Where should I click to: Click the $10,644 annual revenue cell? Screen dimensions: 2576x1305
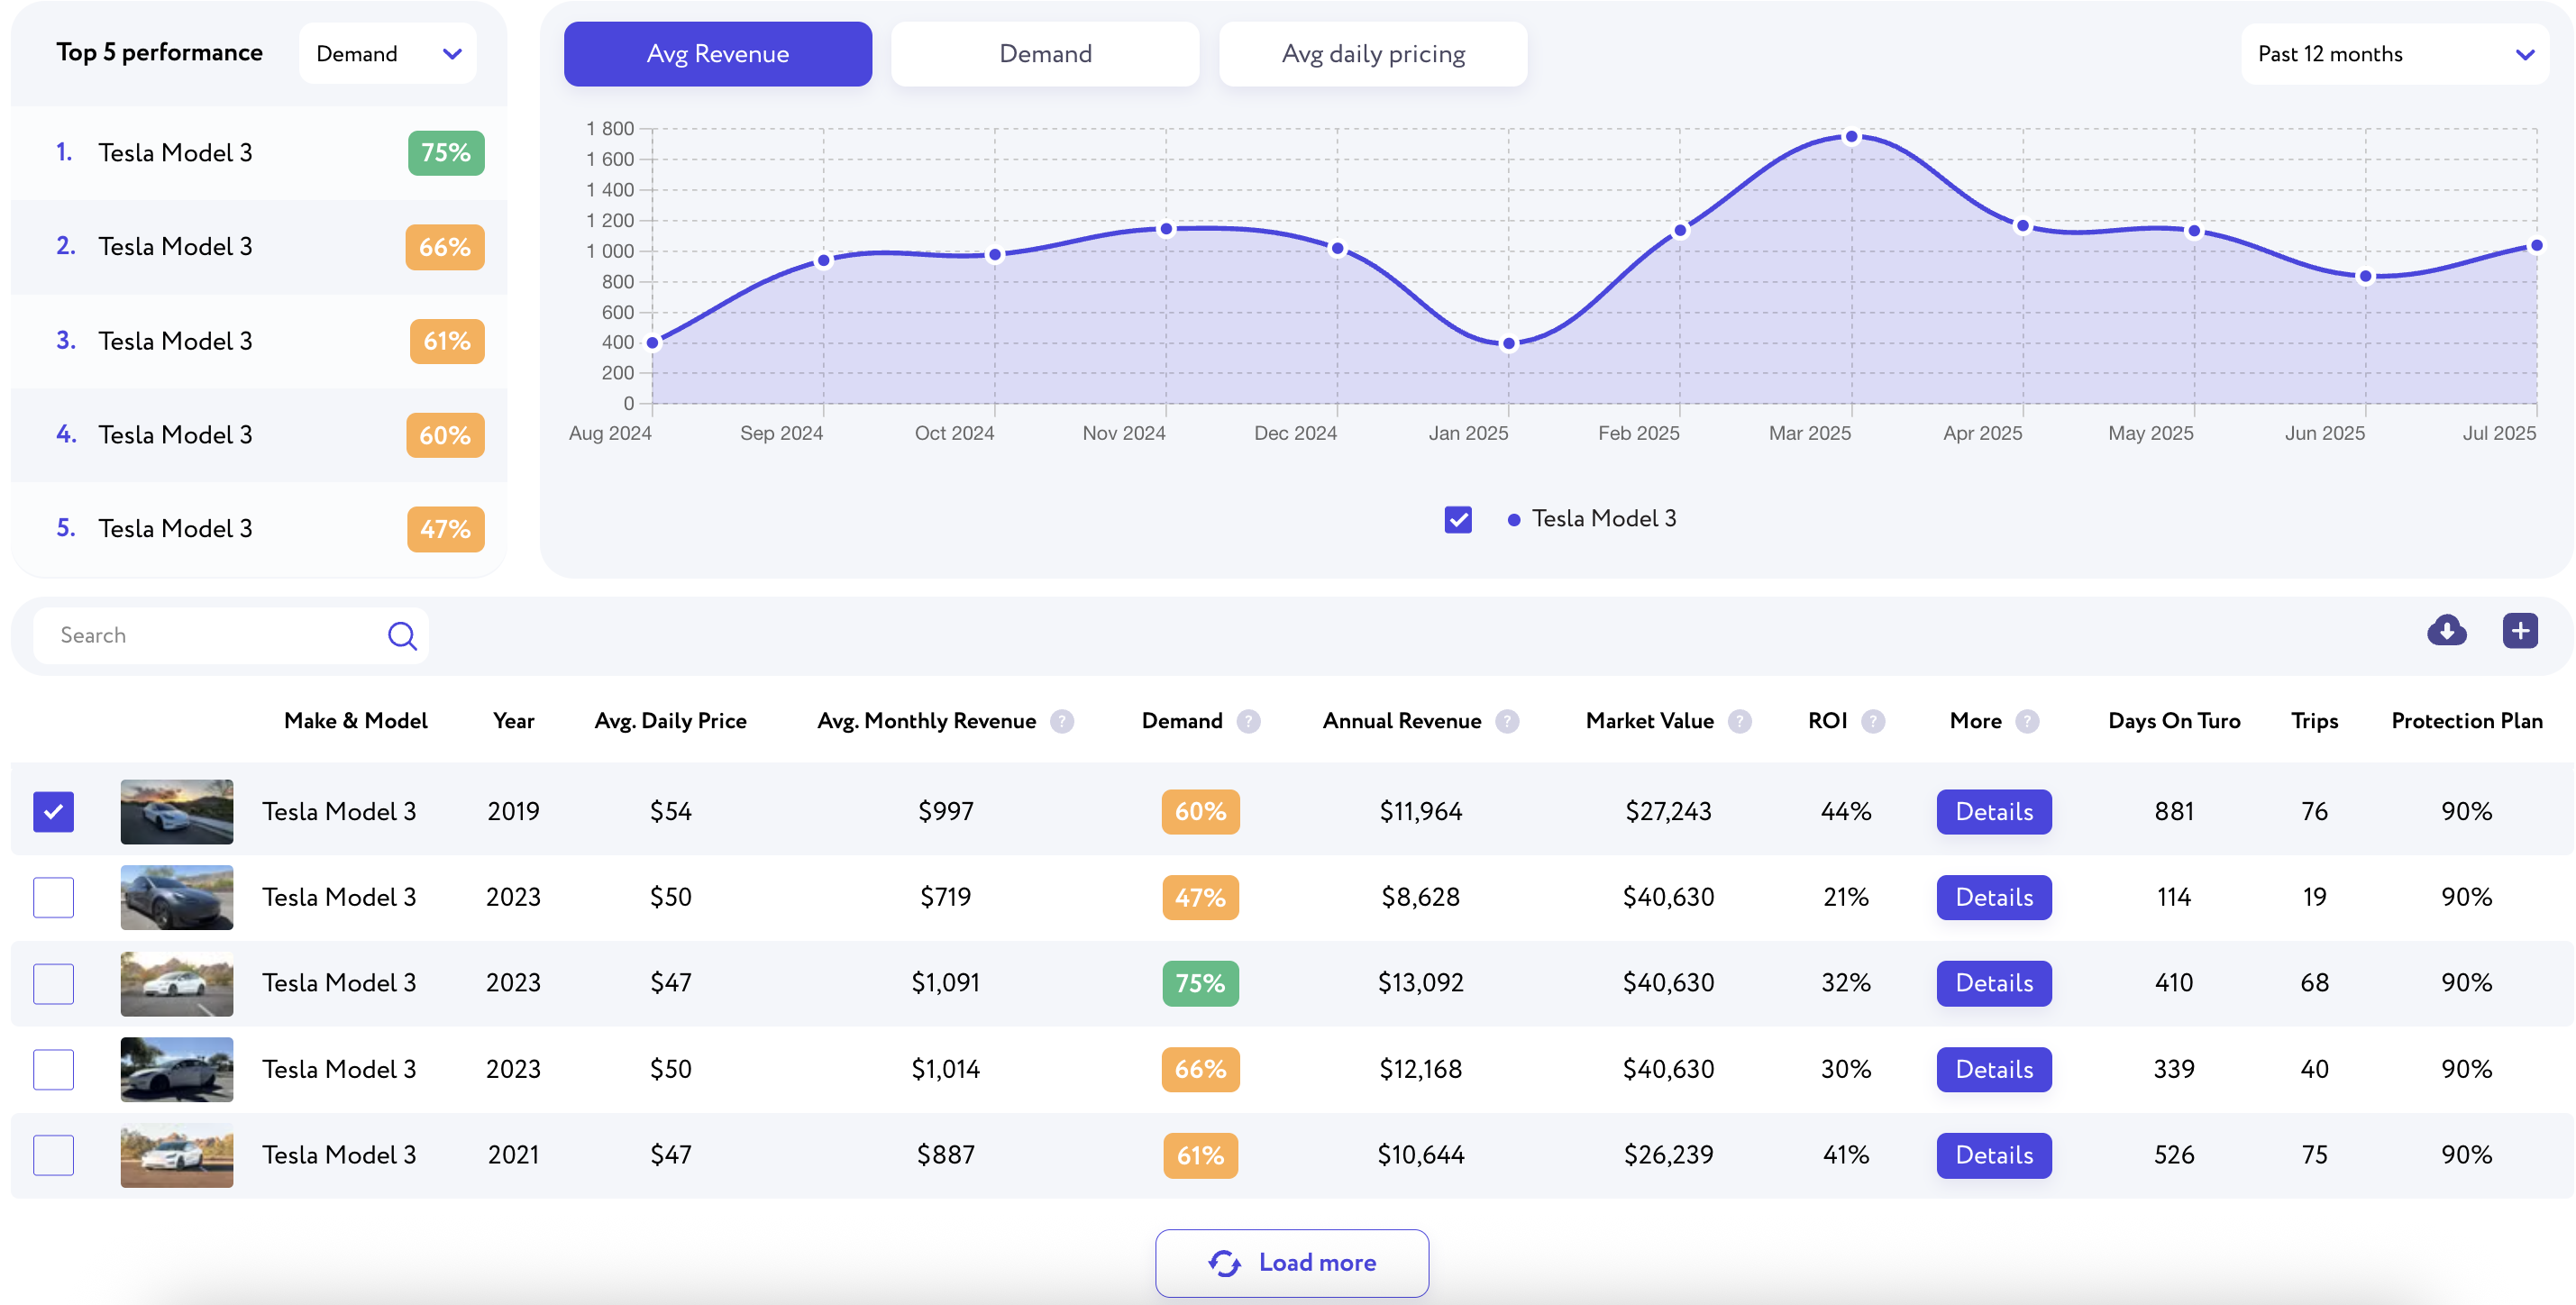[x=1420, y=1155]
